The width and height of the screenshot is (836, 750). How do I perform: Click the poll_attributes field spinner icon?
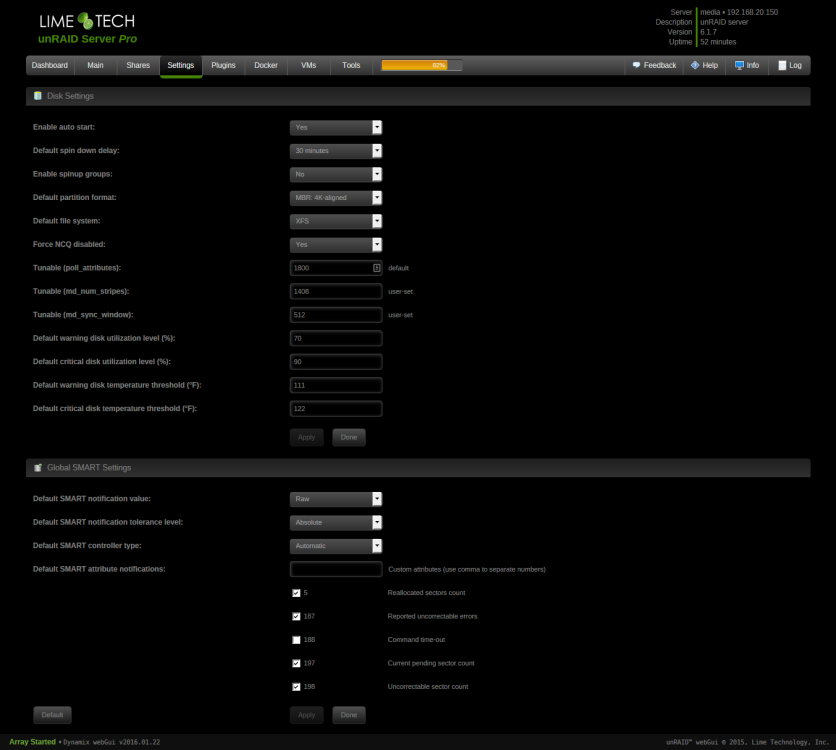tap(376, 268)
